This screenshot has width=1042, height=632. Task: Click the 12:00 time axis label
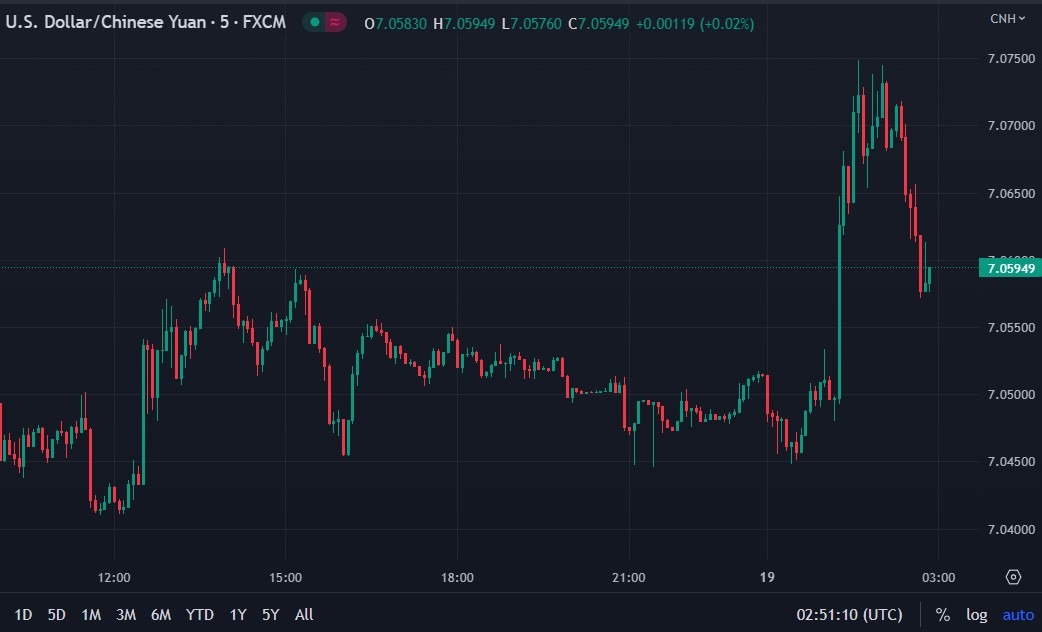click(114, 578)
